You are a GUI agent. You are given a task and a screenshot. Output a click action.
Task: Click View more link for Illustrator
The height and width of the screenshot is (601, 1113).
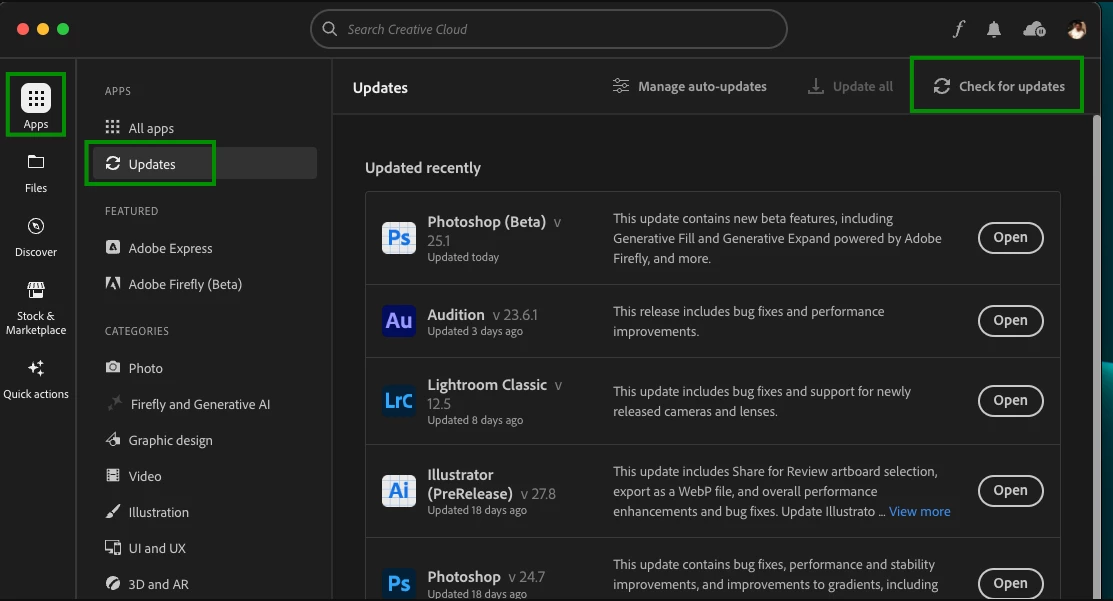point(919,512)
